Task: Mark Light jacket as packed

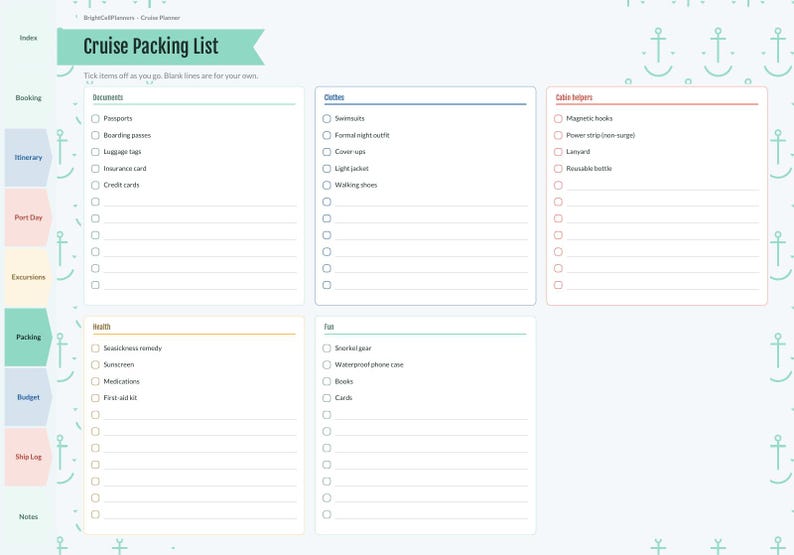Action: click(327, 169)
